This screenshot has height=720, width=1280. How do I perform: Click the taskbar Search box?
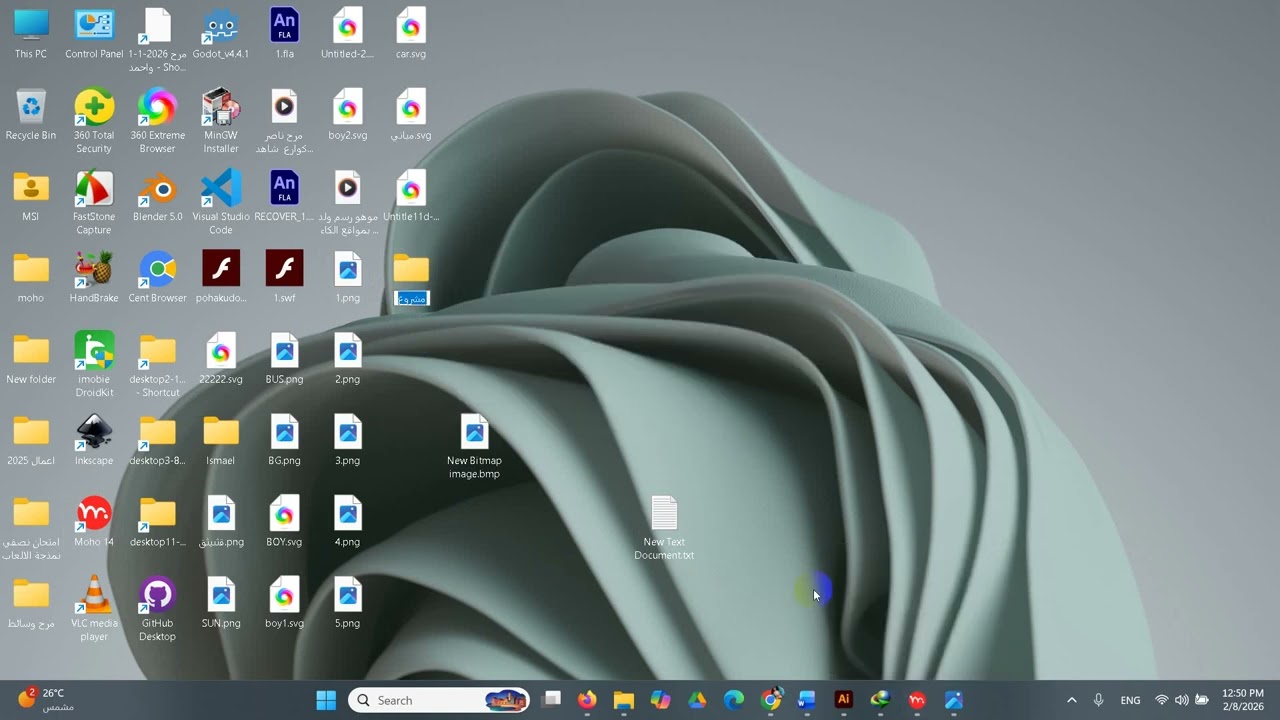[440, 700]
